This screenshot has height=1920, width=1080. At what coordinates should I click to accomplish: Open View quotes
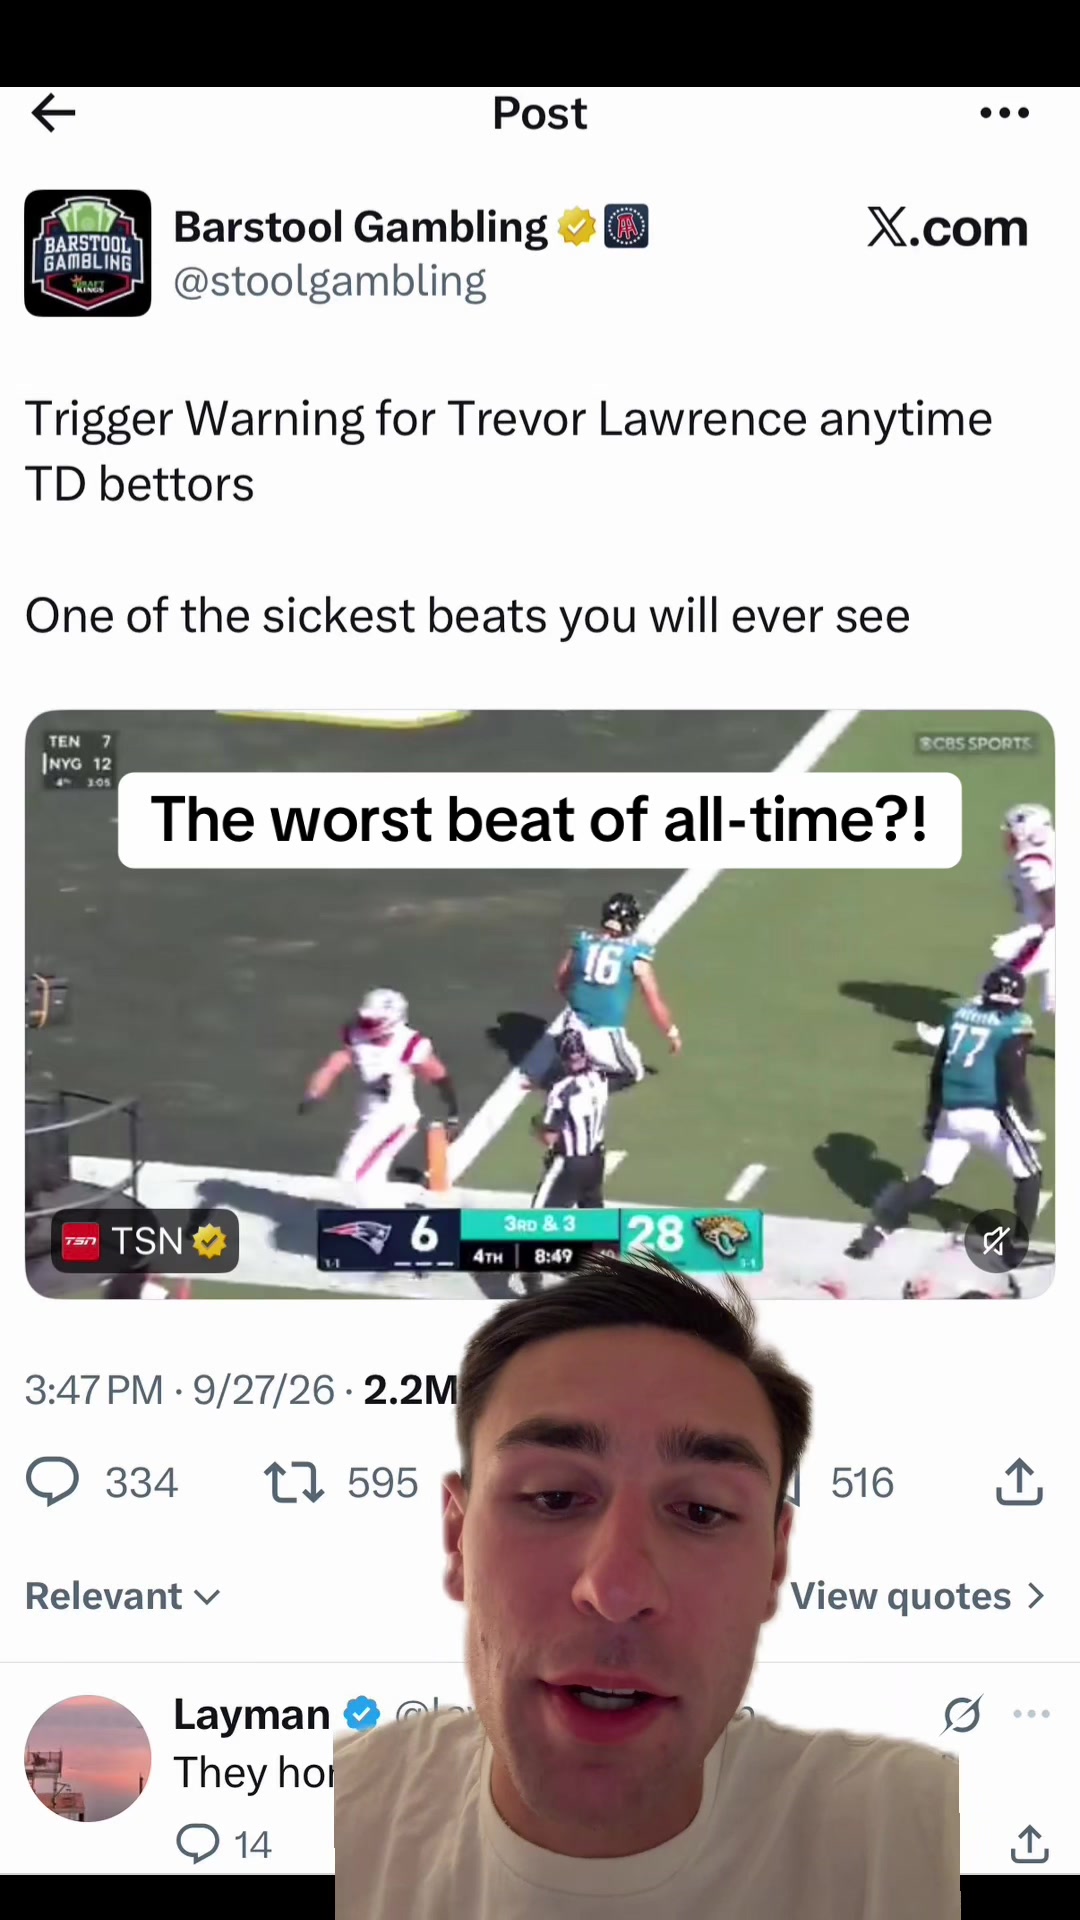point(918,1596)
